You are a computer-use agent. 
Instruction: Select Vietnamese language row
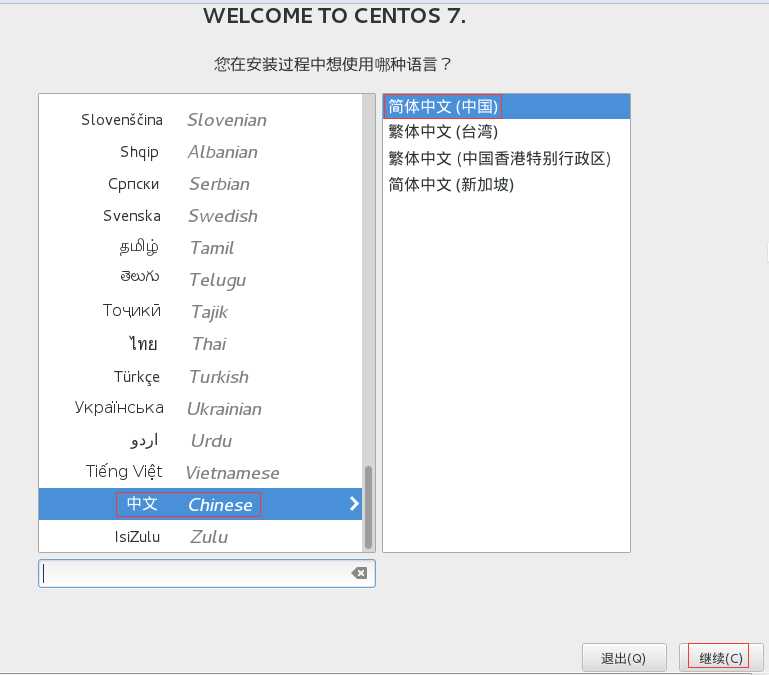[x=200, y=472]
